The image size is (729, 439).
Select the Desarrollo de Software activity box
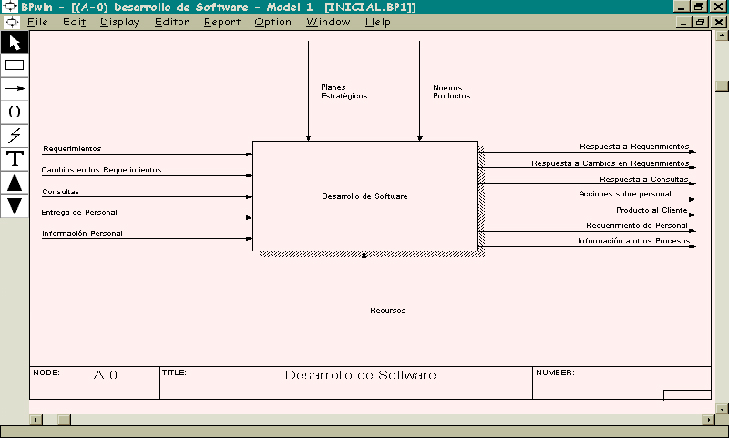pyautogui.click(x=365, y=196)
